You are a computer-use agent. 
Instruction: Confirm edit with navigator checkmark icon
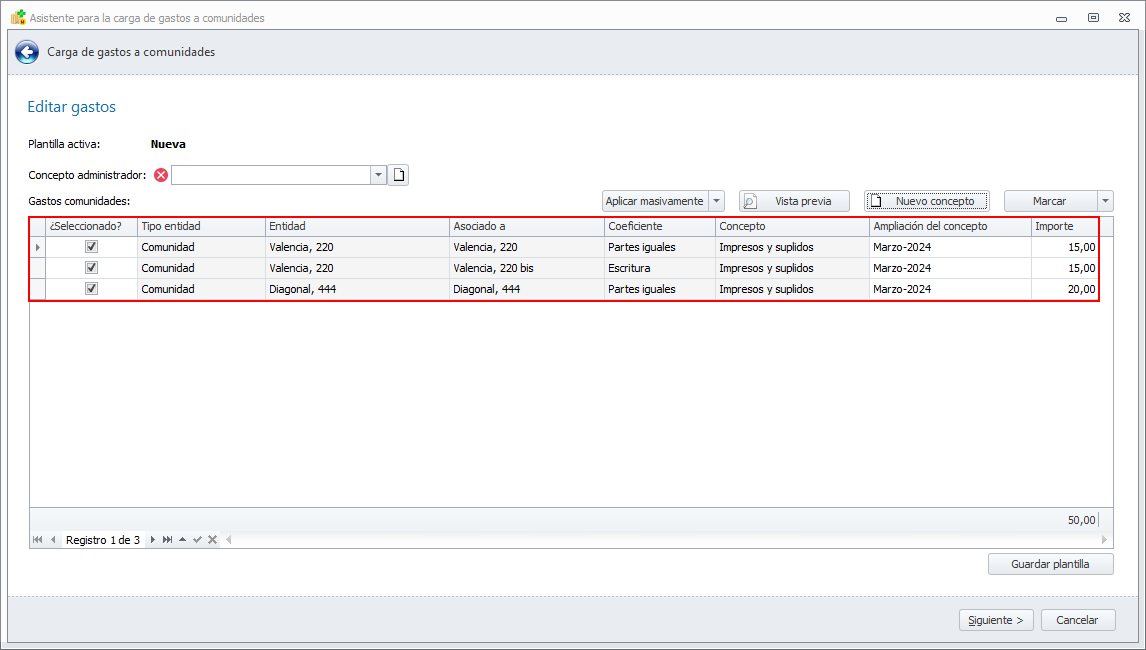(197, 540)
